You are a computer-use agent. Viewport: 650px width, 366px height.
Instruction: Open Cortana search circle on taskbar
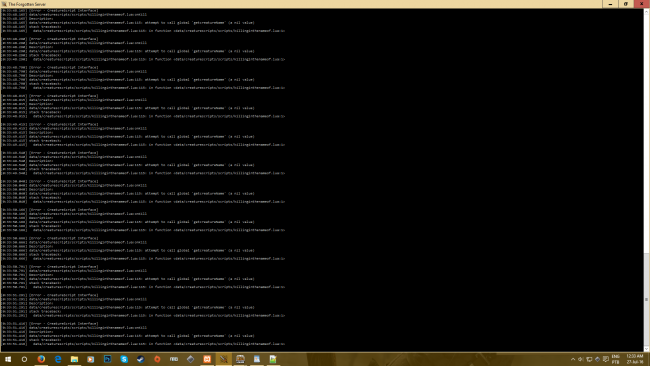pos(24,359)
